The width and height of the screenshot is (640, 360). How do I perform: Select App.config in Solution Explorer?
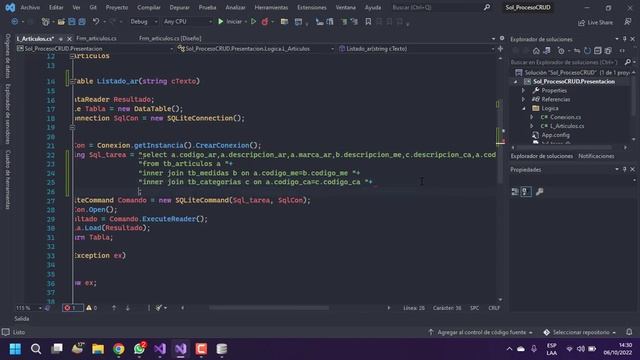click(555, 135)
